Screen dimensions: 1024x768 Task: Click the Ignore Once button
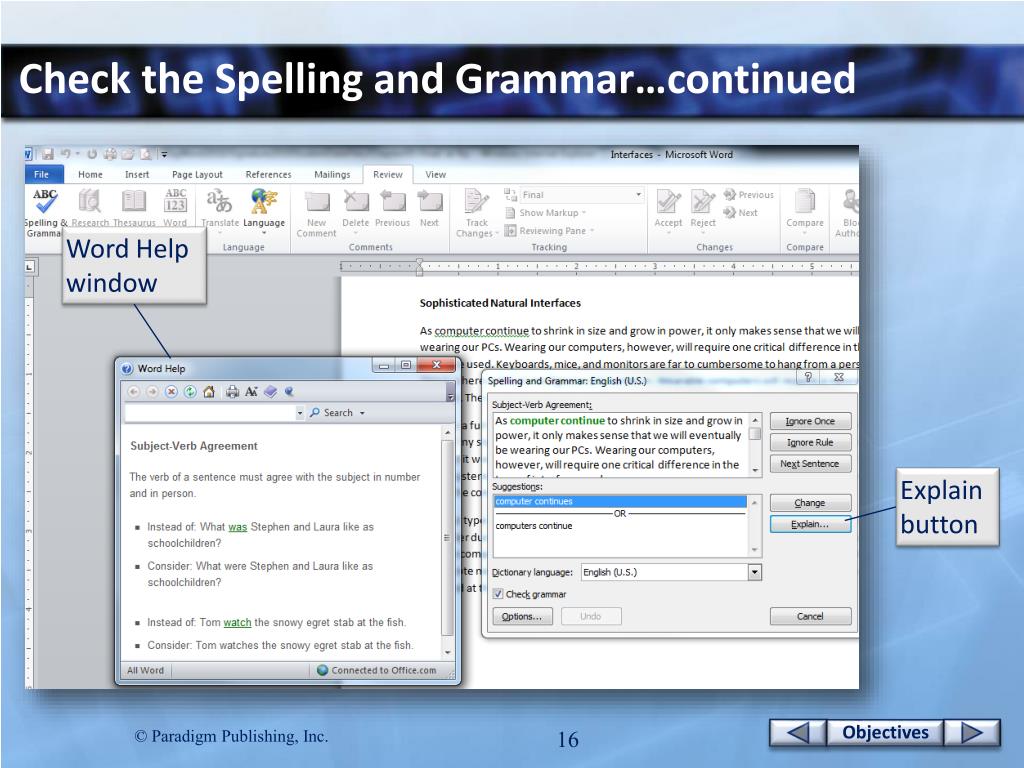[x=810, y=421]
